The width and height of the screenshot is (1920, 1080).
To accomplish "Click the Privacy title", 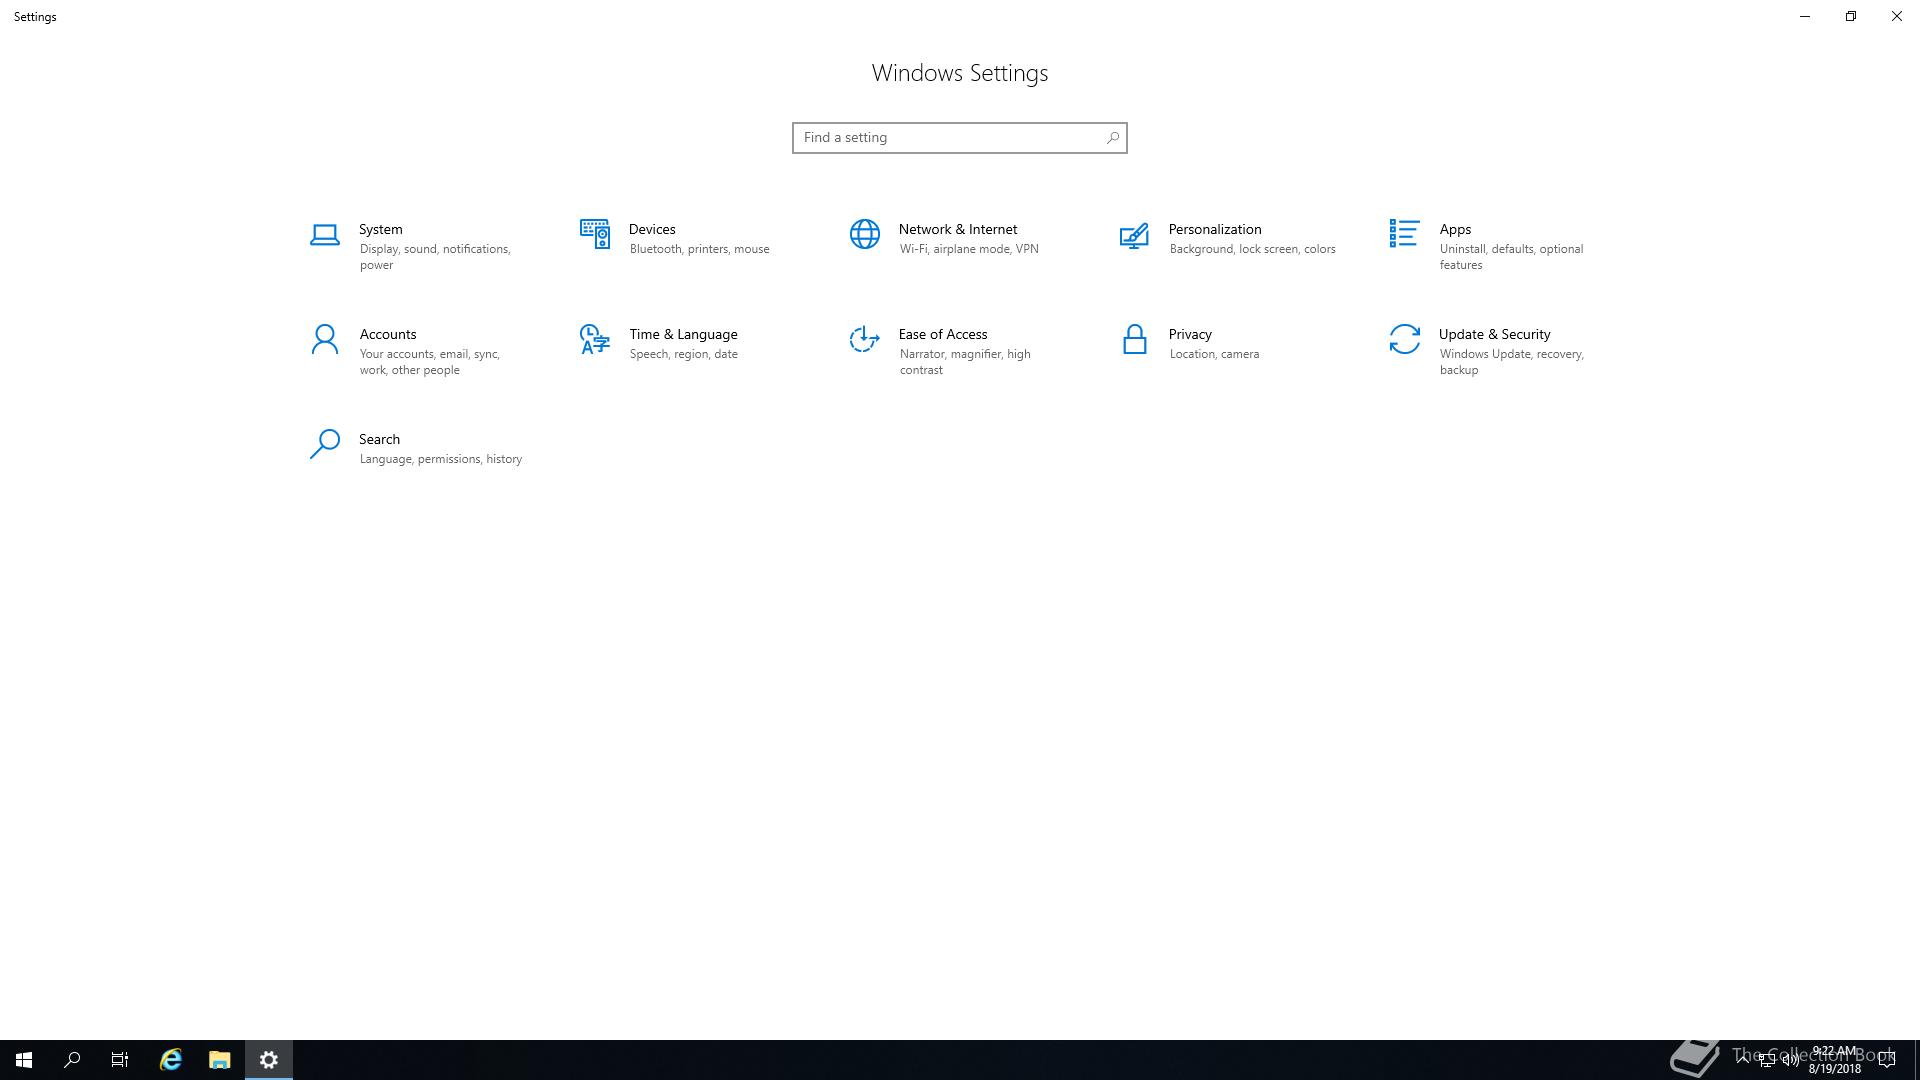I will [x=1190, y=334].
